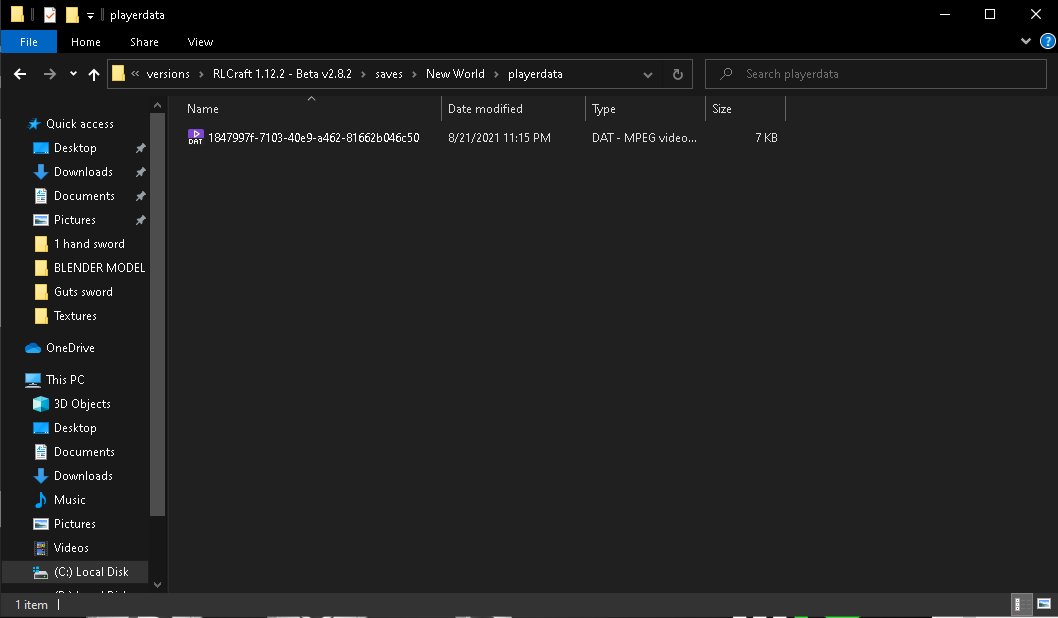Sort by the Date modified column
This screenshot has width=1058, height=618.
point(513,109)
